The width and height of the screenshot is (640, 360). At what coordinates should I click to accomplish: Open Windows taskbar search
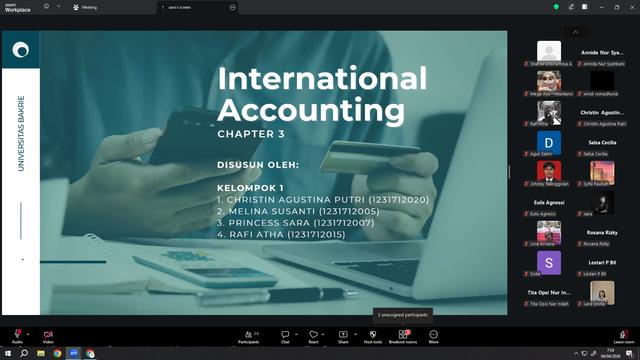(x=24, y=353)
